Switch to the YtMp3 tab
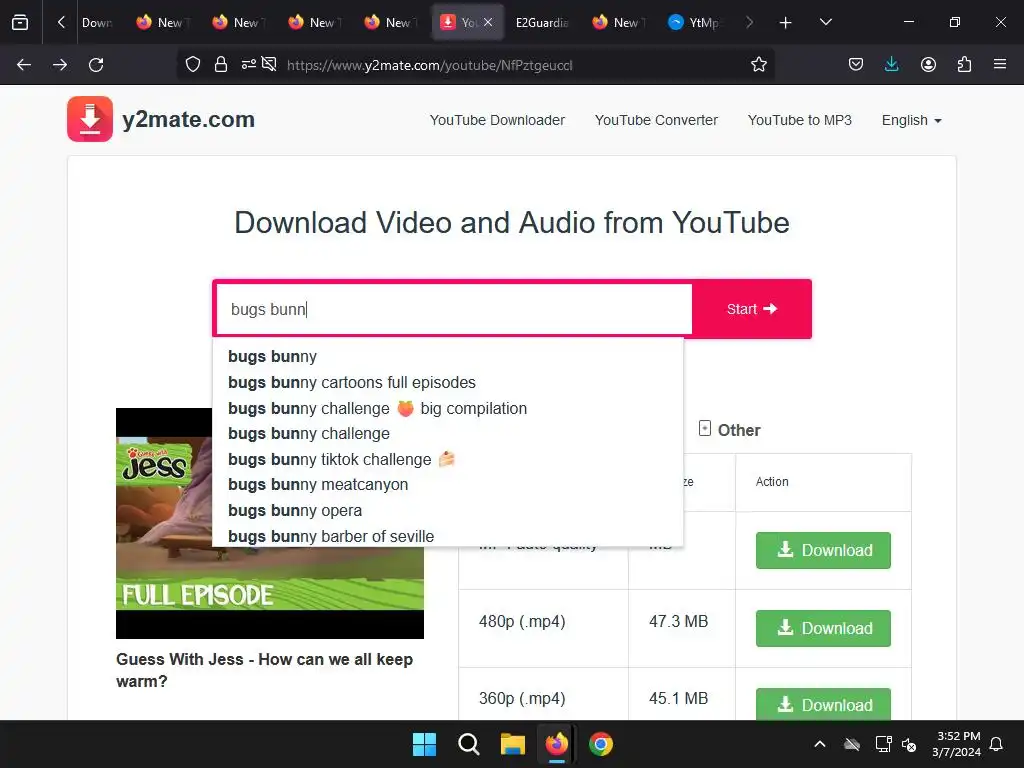This screenshot has width=1024, height=768. tap(694, 23)
